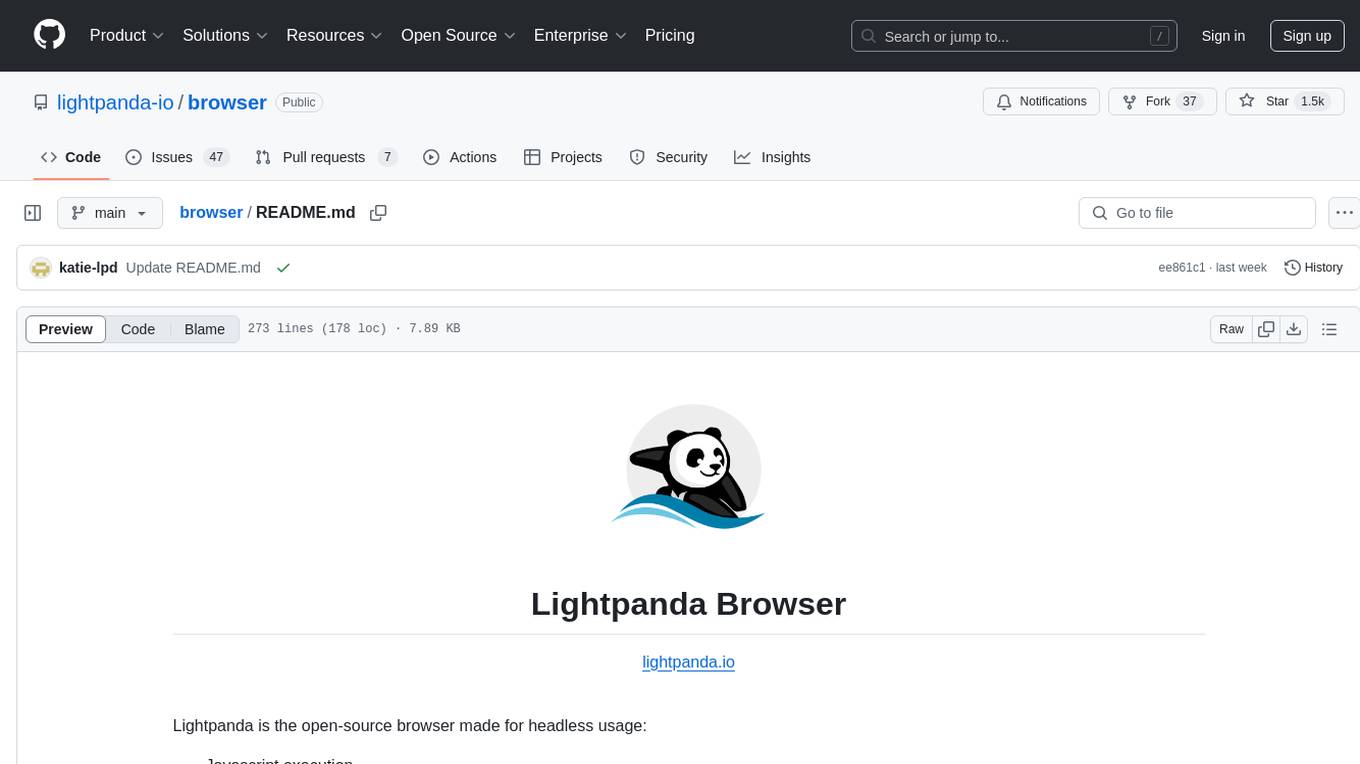The width and height of the screenshot is (1360, 764).
Task: Open the Pricing page
Action: (x=670, y=35)
